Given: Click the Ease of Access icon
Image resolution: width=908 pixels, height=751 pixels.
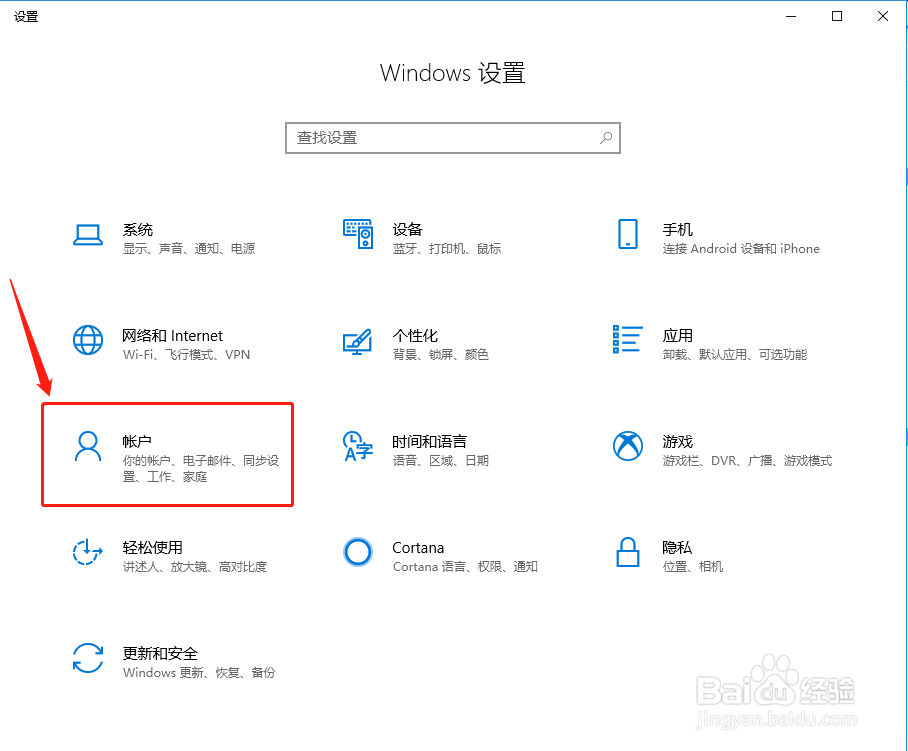Looking at the screenshot, I should tap(88, 552).
